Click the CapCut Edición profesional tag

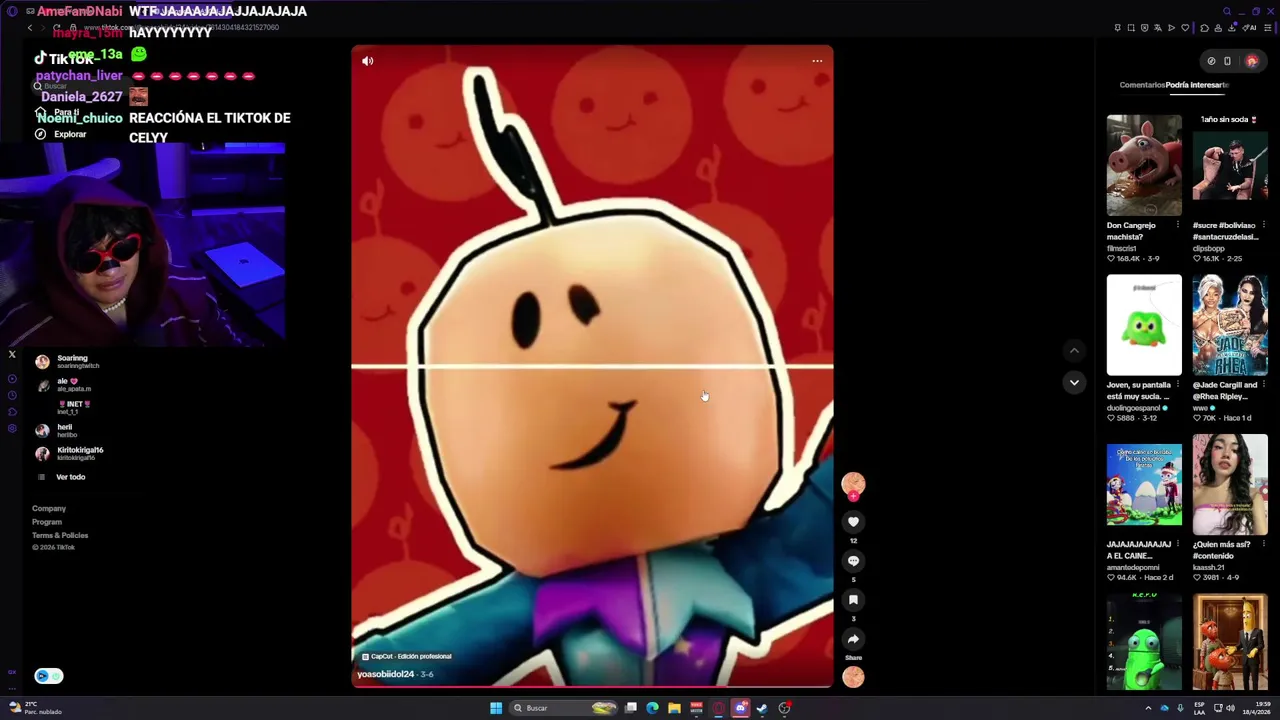(x=406, y=656)
